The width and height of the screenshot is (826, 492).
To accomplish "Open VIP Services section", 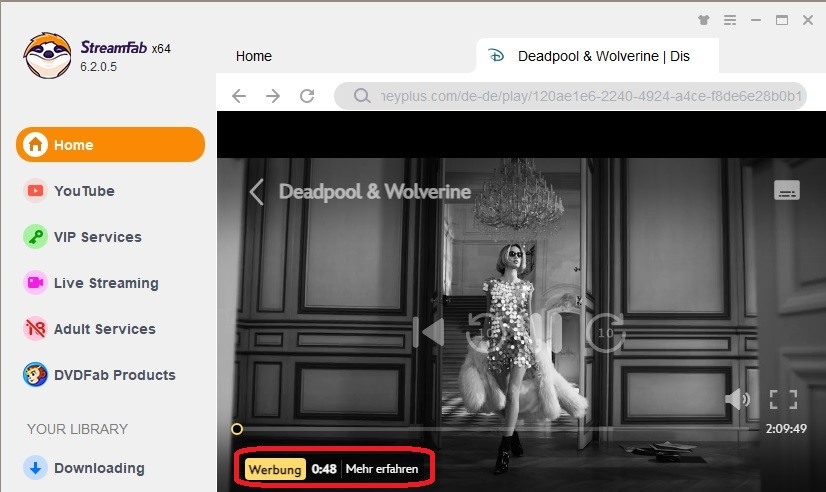I will click(97, 237).
